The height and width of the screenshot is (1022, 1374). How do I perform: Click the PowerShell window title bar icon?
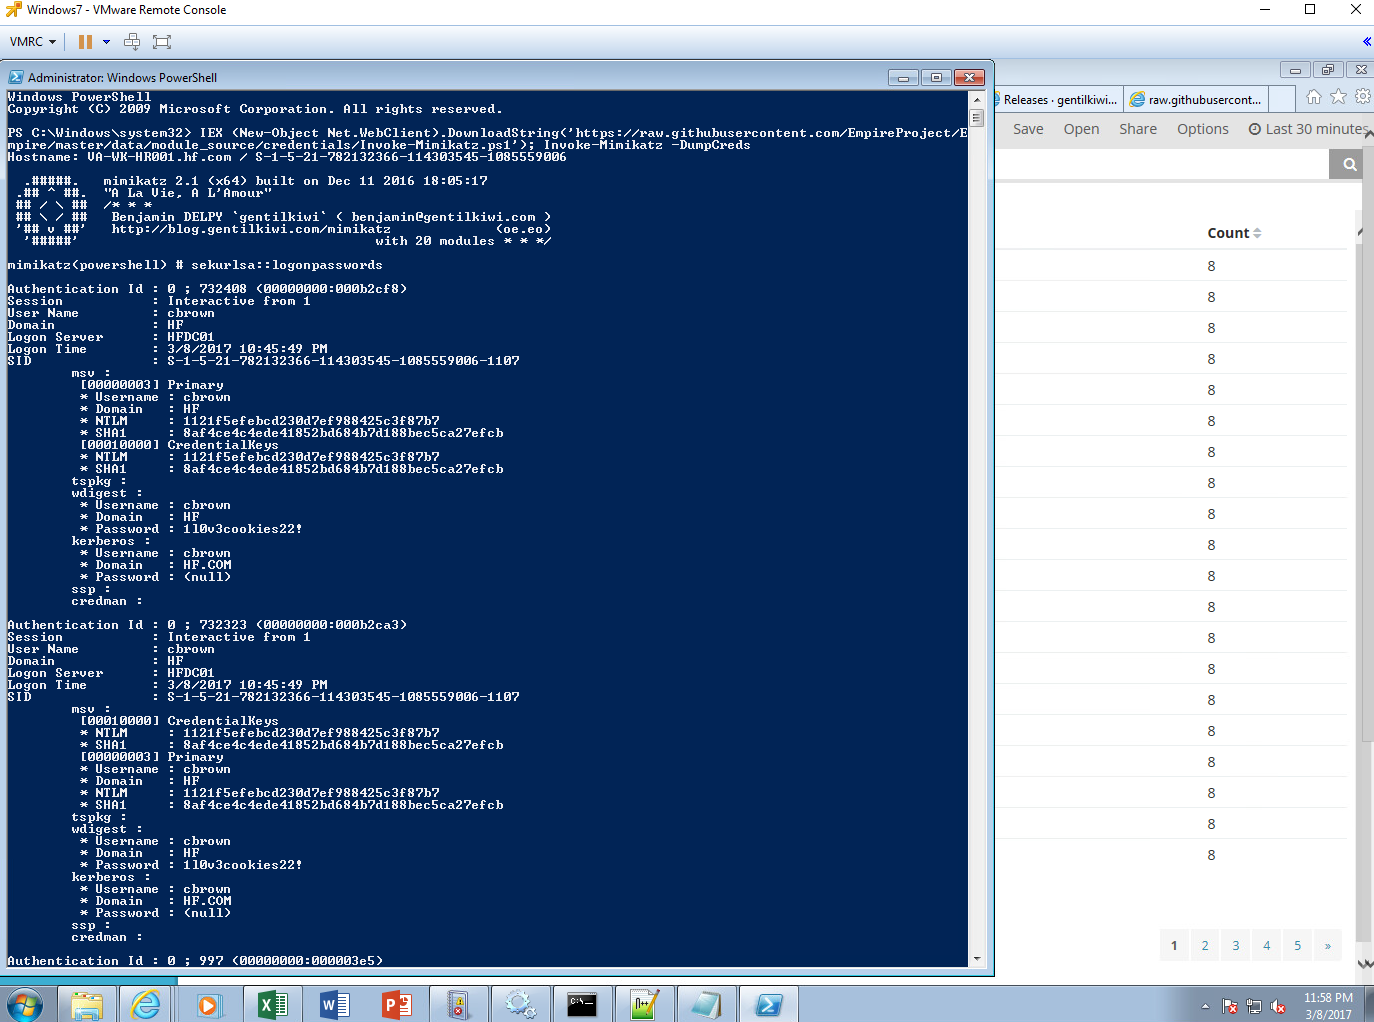tap(16, 77)
